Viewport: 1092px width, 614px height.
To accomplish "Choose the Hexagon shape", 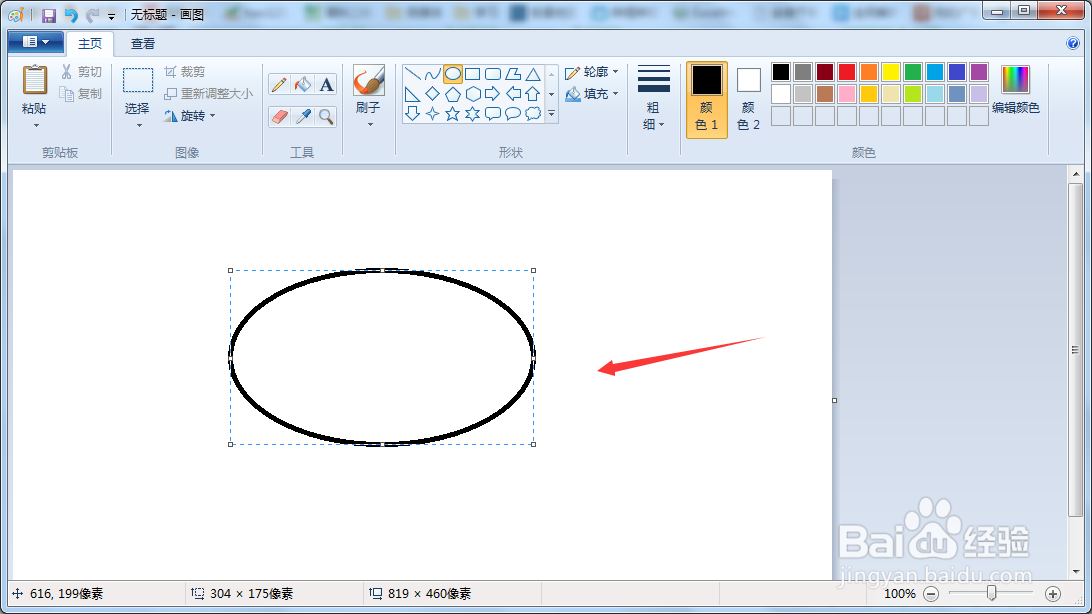I will pyautogui.click(x=473, y=94).
